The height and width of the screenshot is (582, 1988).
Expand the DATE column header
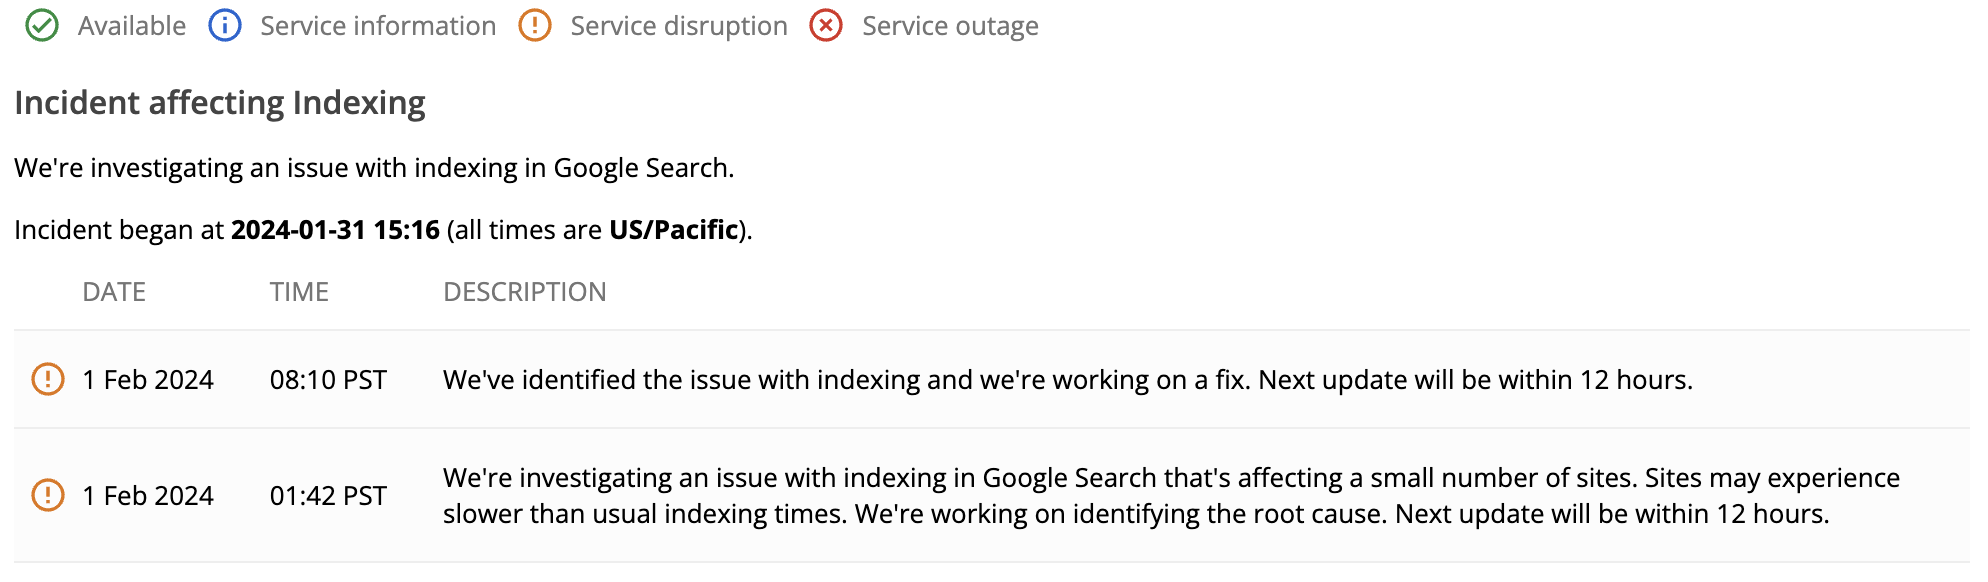(x=114, y=291)
